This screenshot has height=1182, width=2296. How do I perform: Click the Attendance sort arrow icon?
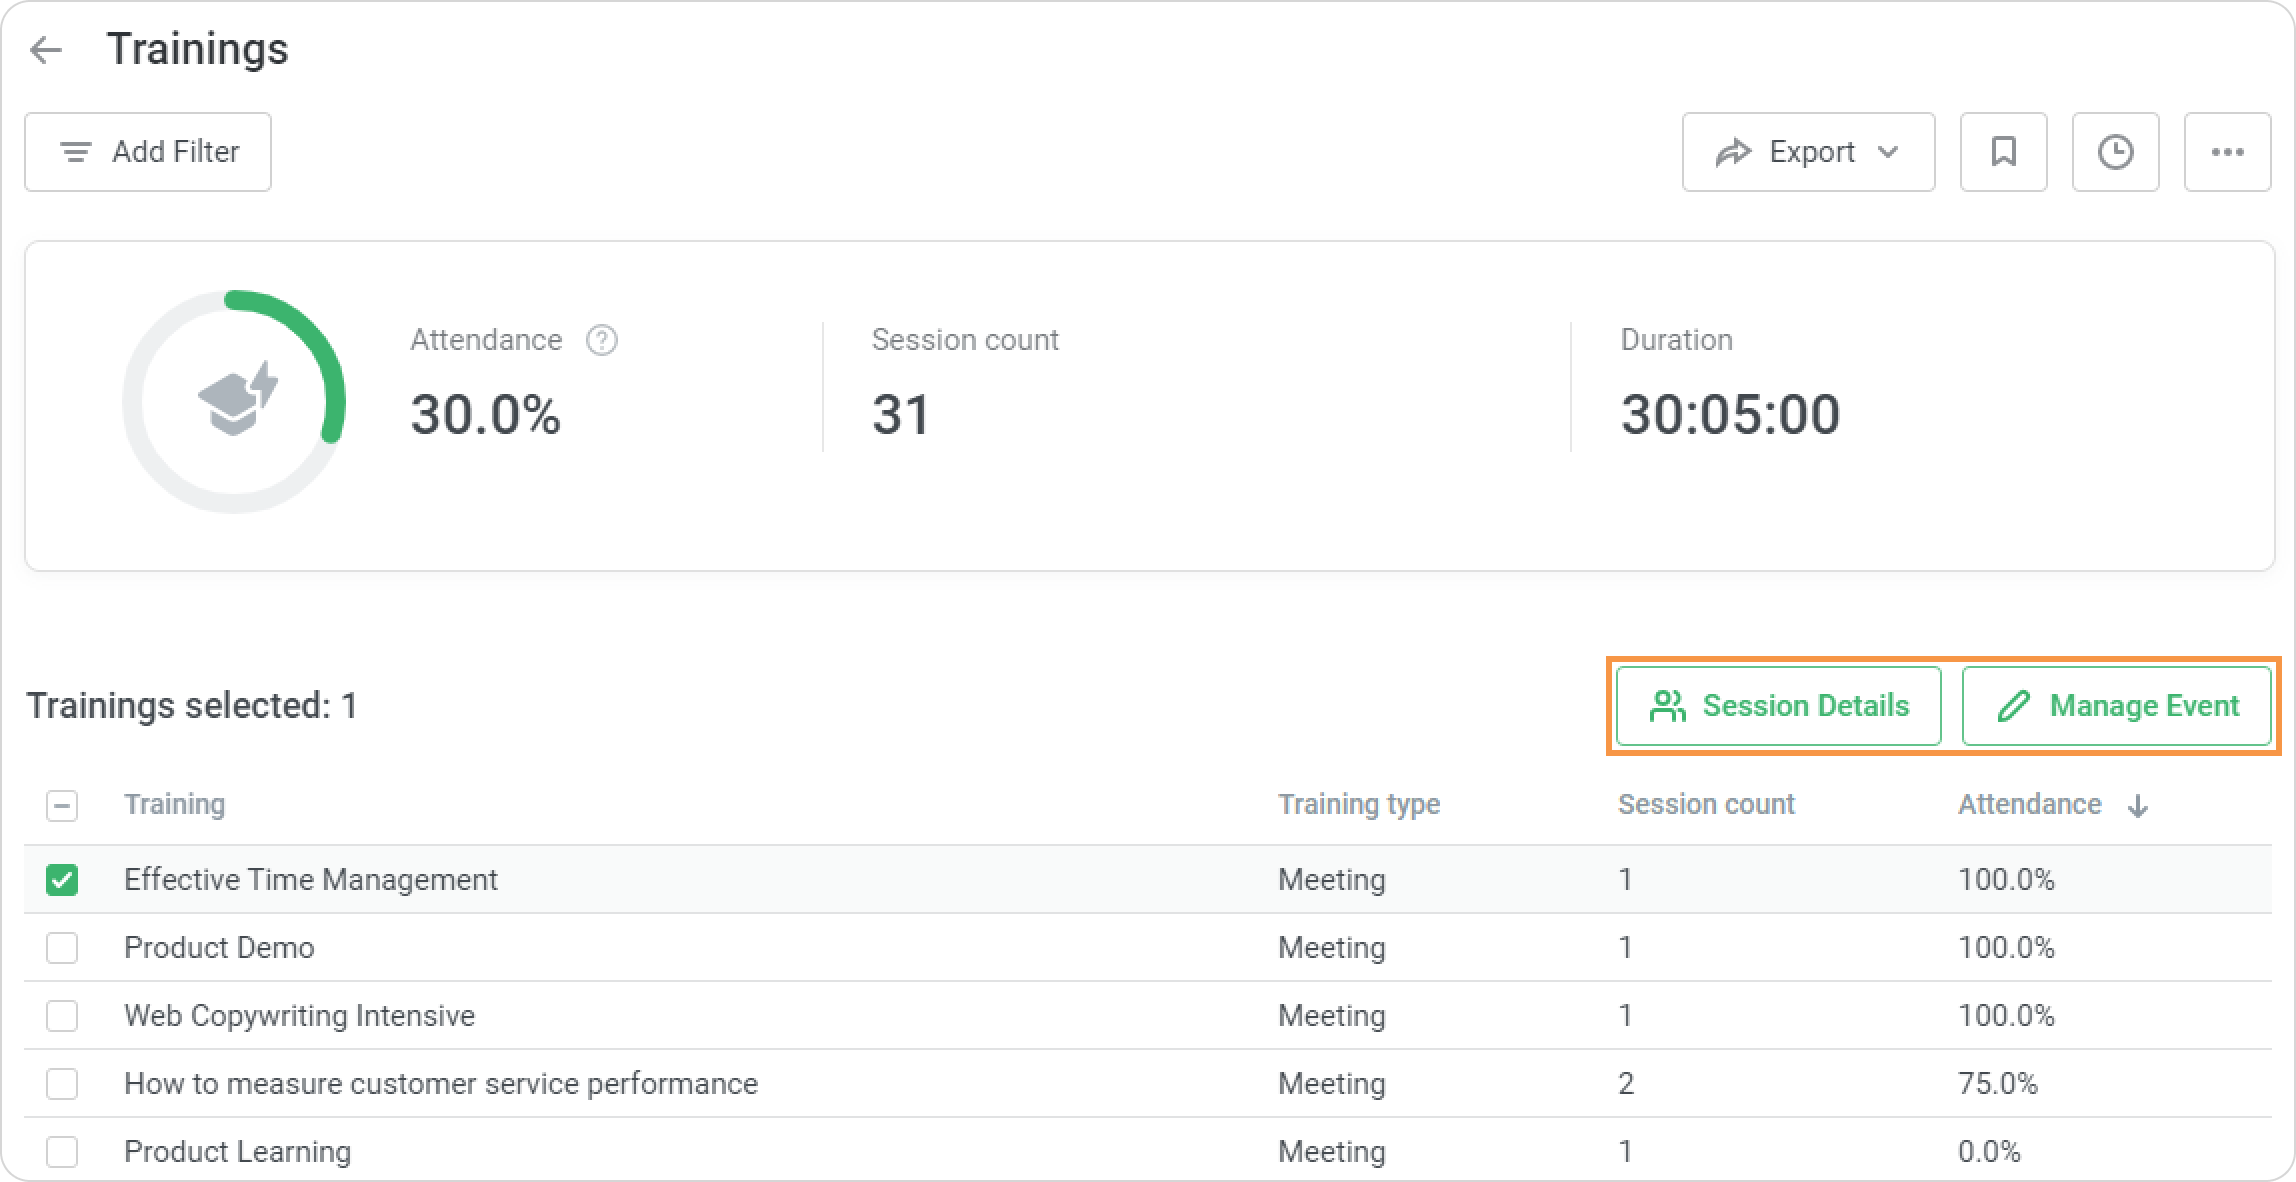[x=2138, y=806]
